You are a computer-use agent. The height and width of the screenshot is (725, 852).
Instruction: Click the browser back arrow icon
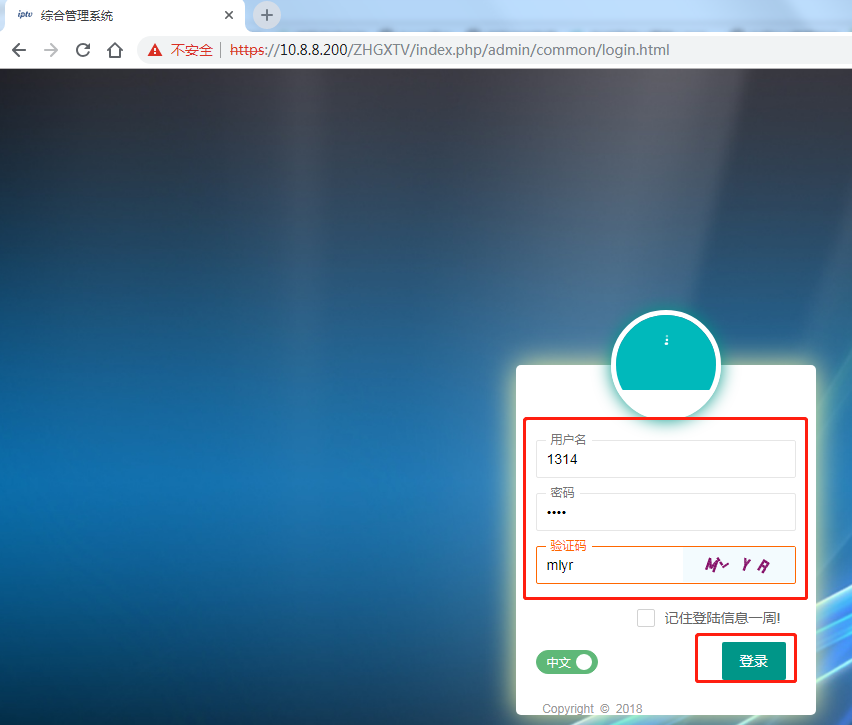tap(18, 49)
